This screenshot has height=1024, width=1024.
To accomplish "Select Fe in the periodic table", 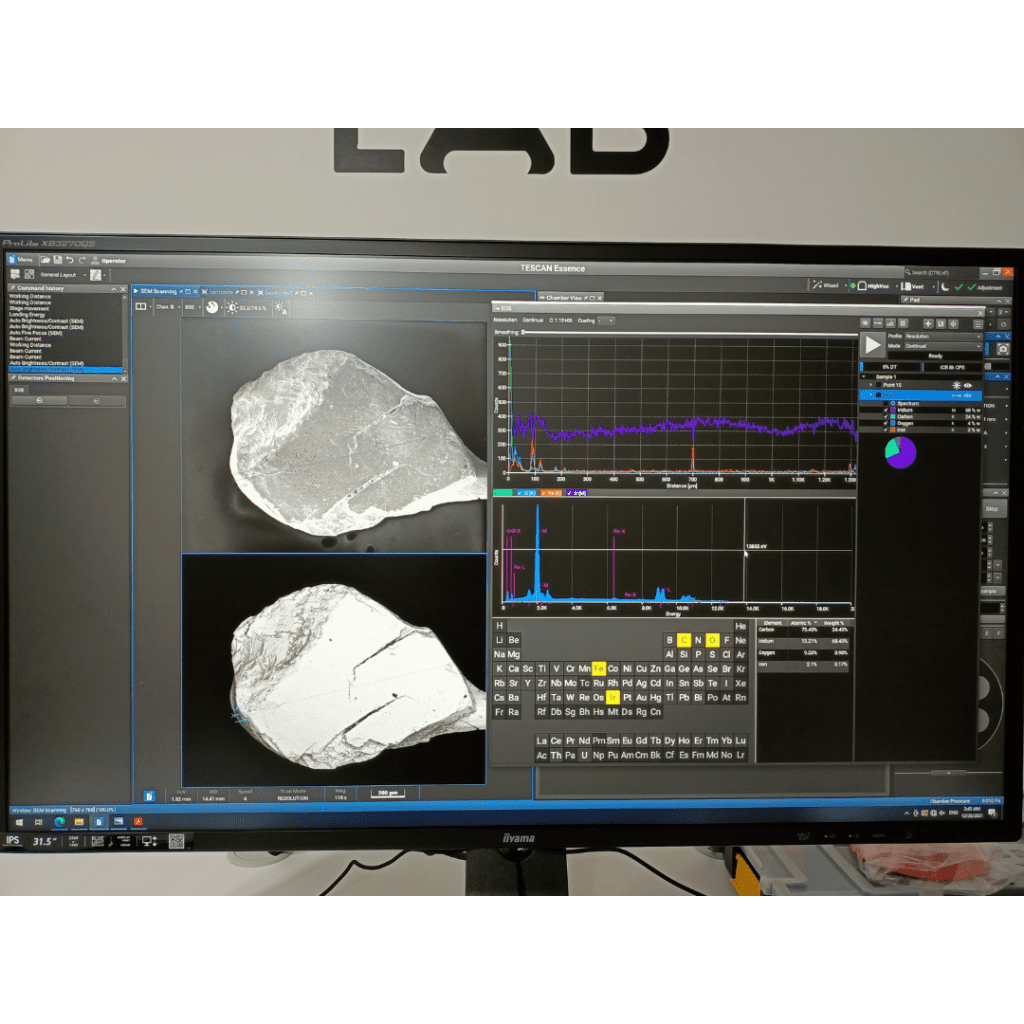I will [x=599, y=669].
